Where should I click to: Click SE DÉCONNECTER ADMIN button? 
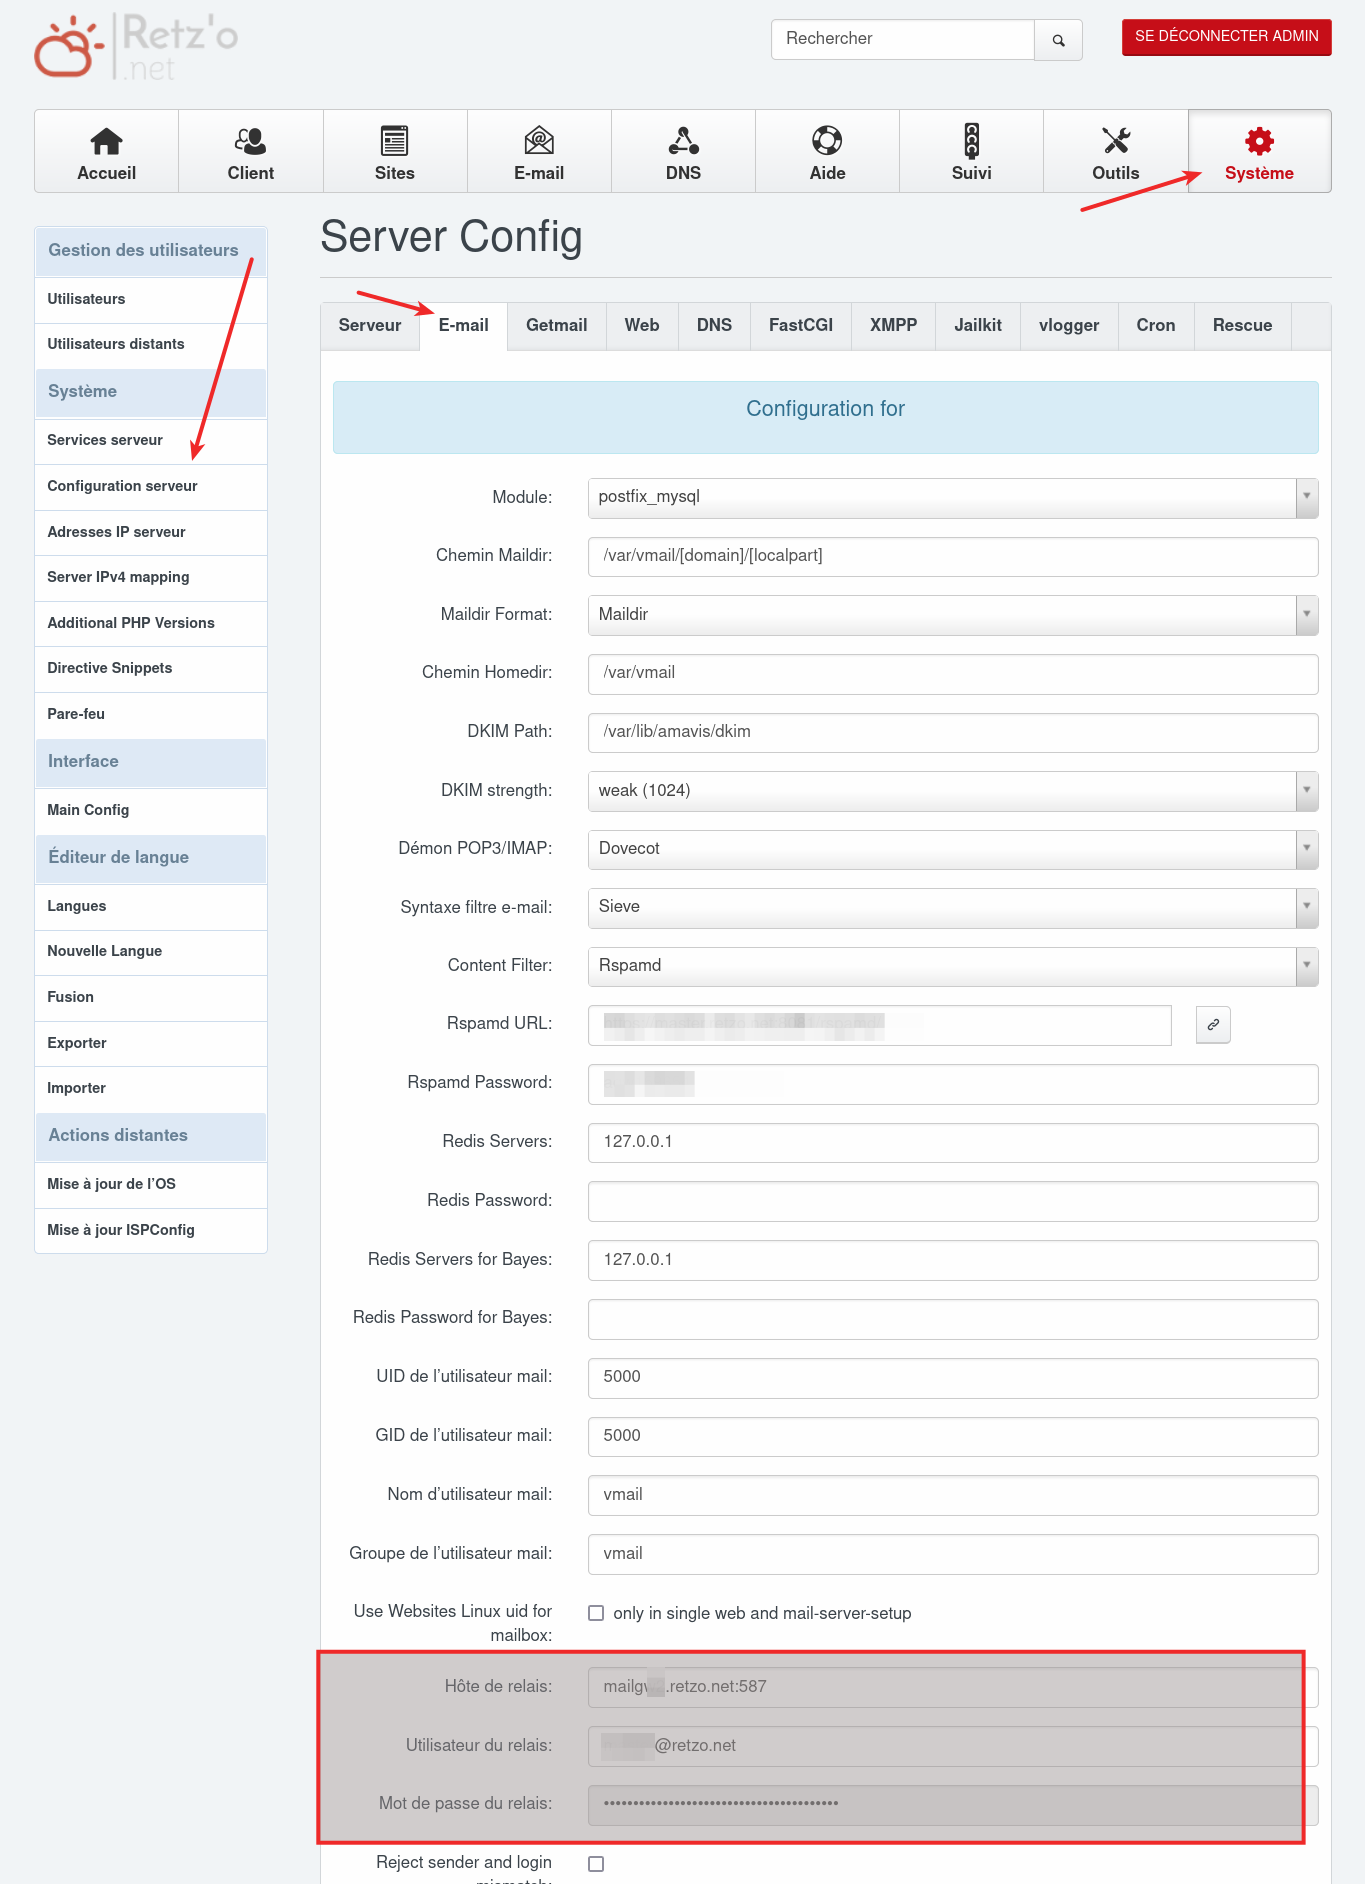click(x=1227, y=37)
